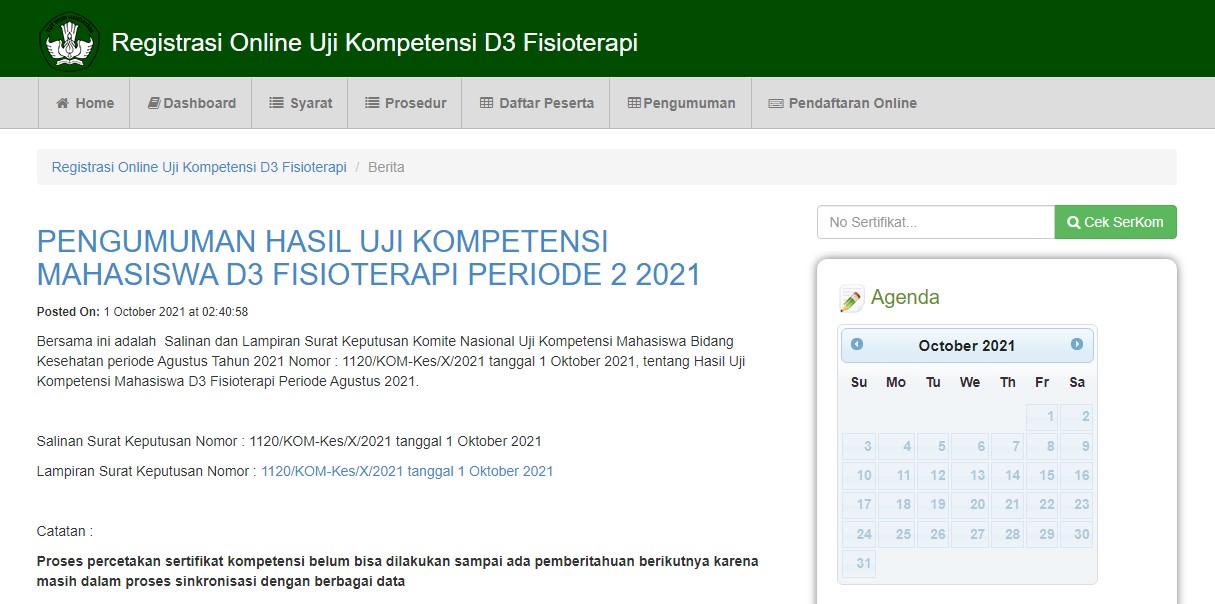
Task: Click the Agenda pencil notepad icon
Action: point(851,298)
